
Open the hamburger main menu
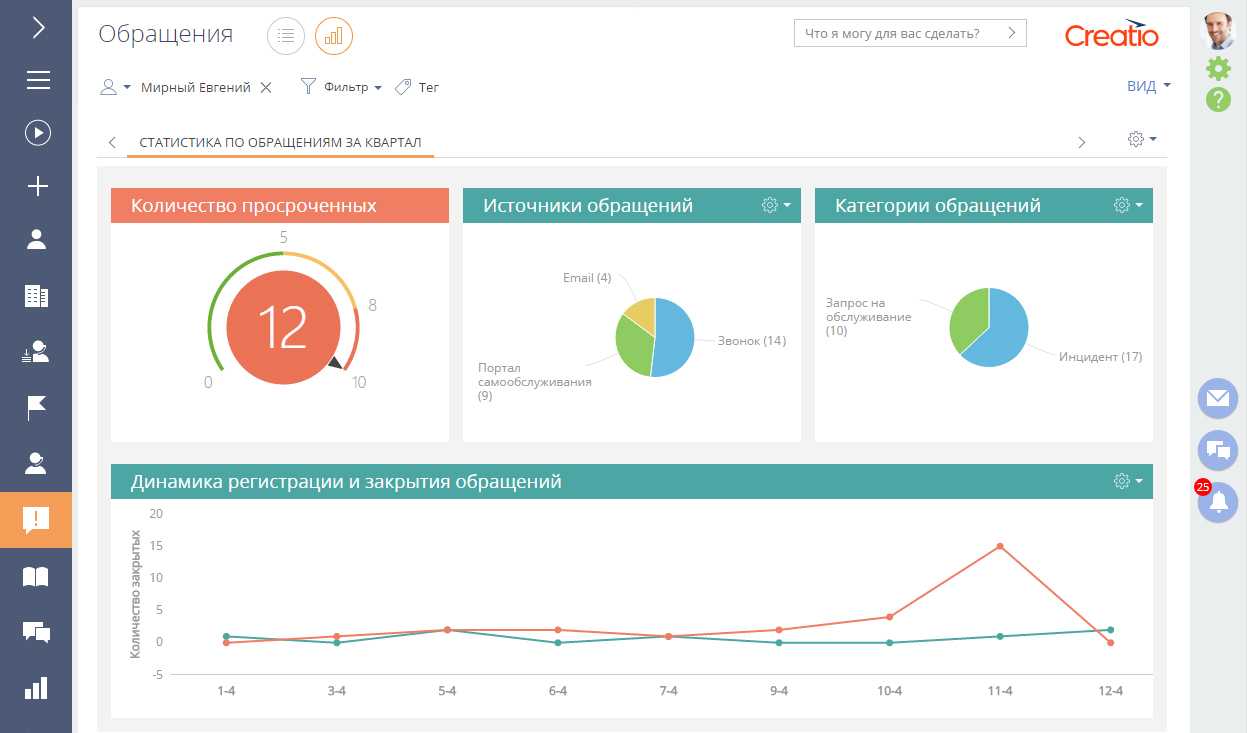tap(38, 80)
